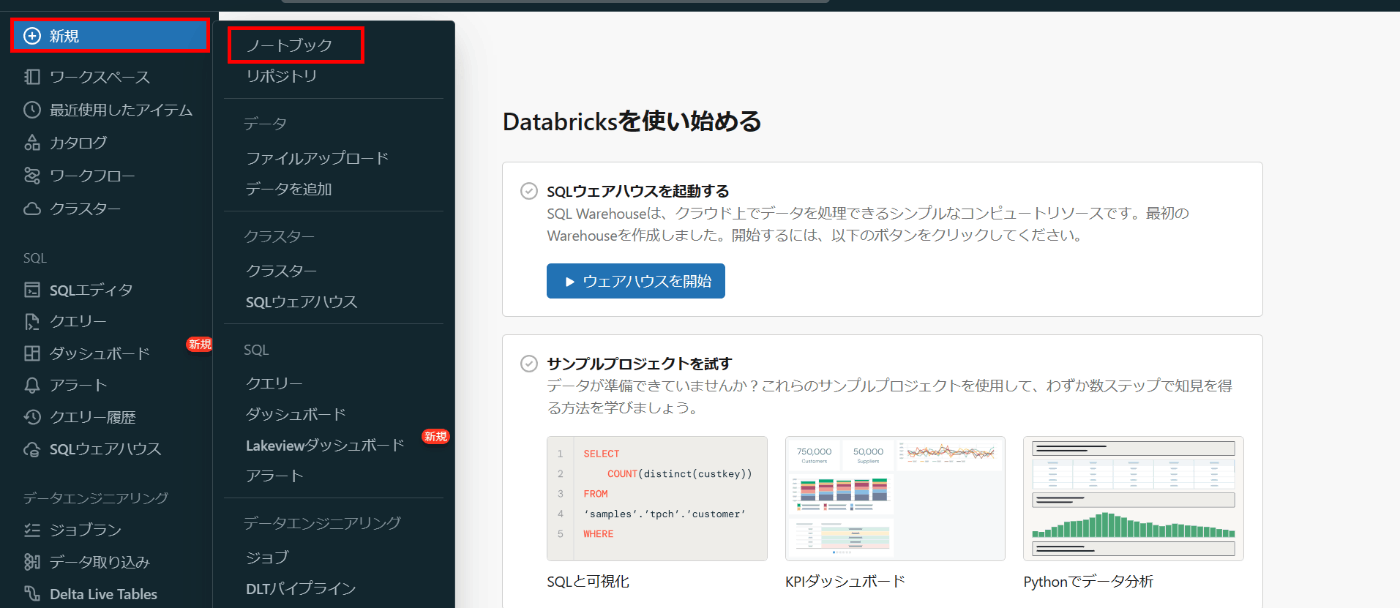
Task: Open Delta Live Tables in the sidebar
Action: tap(104, 594)
